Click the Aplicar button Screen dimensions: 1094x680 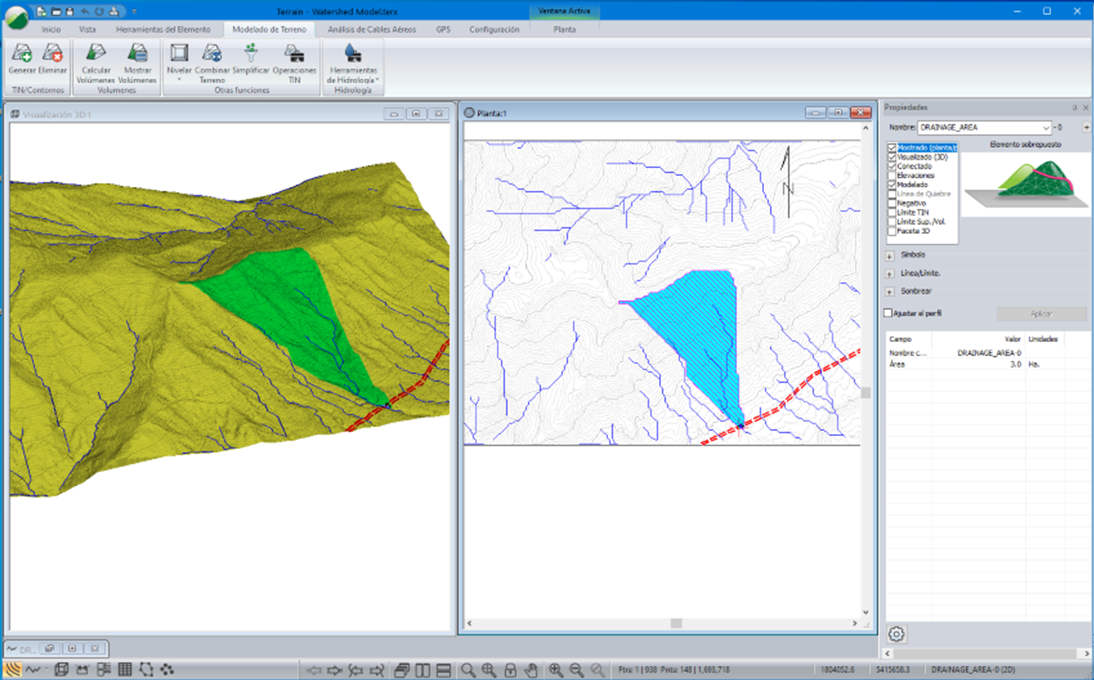tap(1041, 314)
